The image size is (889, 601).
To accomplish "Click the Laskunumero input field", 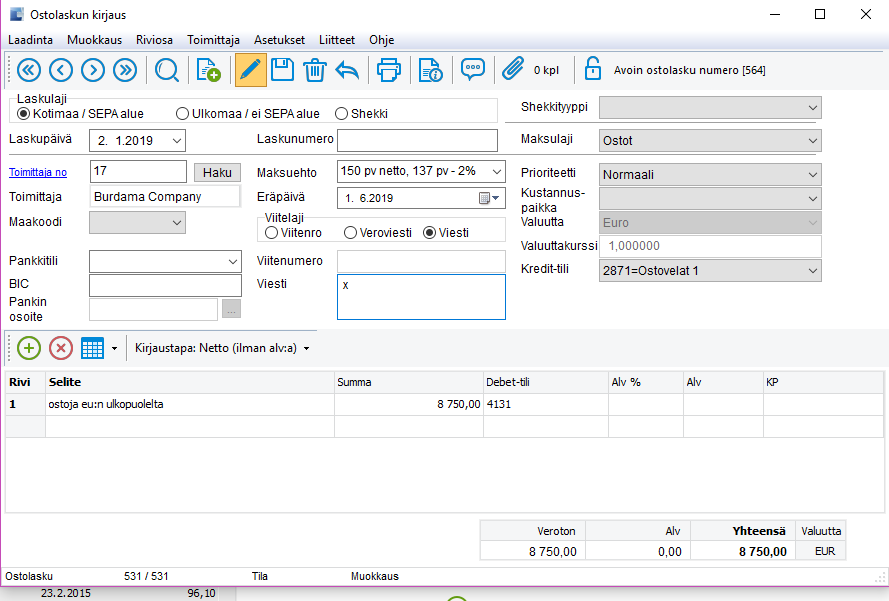I will click(417, 140).
